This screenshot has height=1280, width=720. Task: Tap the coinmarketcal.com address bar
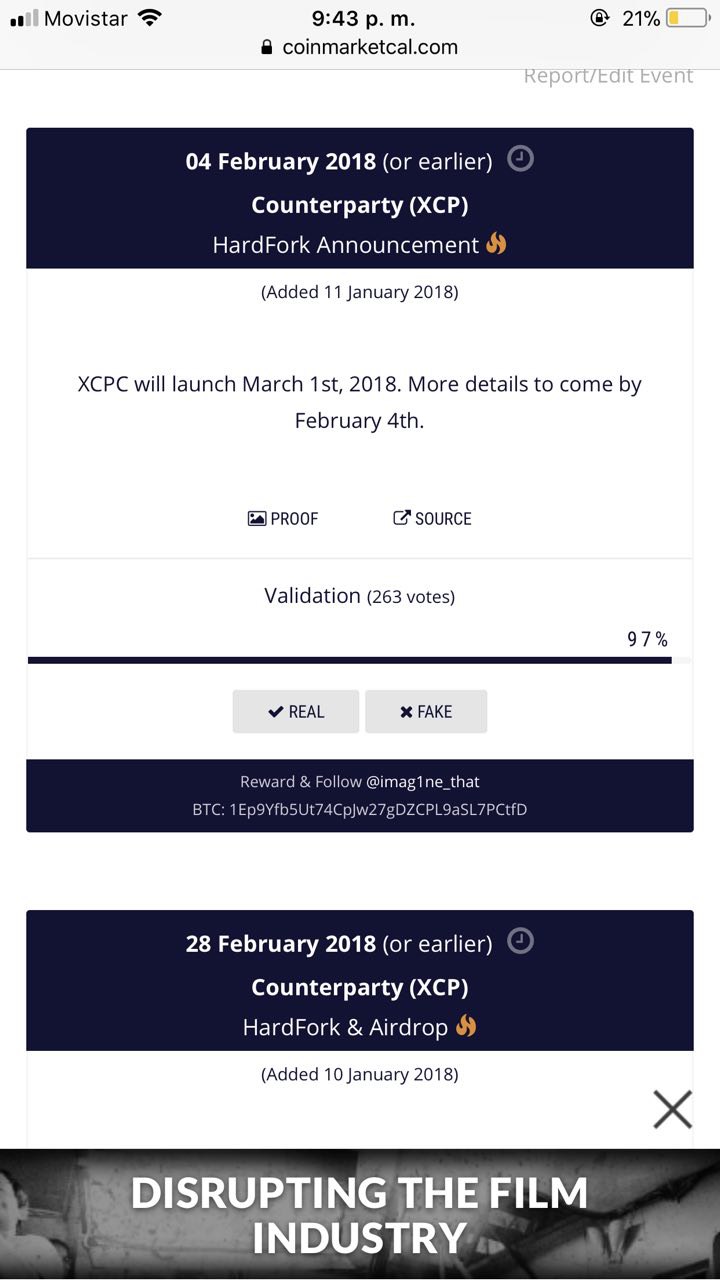(x=360, y=47)
